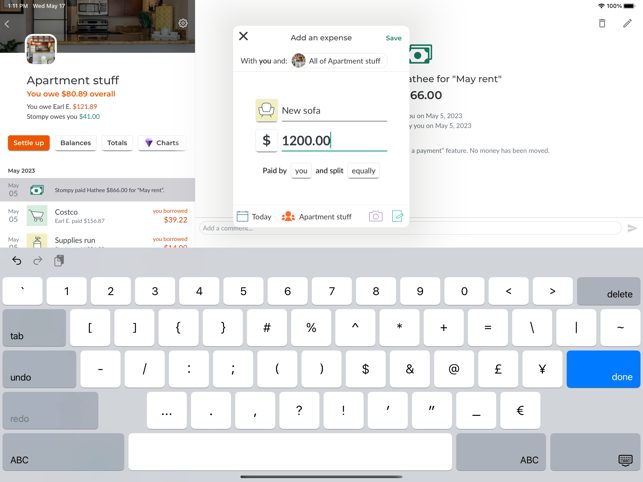Delete this payment with trash icon
This screenshot has width=643, height=482.
[x=602, y=23]
